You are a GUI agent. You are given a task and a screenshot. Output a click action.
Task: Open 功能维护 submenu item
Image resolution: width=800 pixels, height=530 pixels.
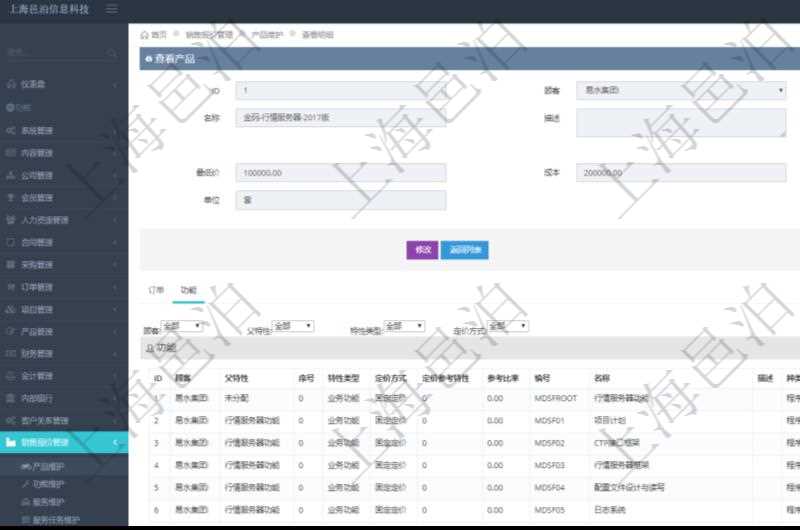pos(49,484)
